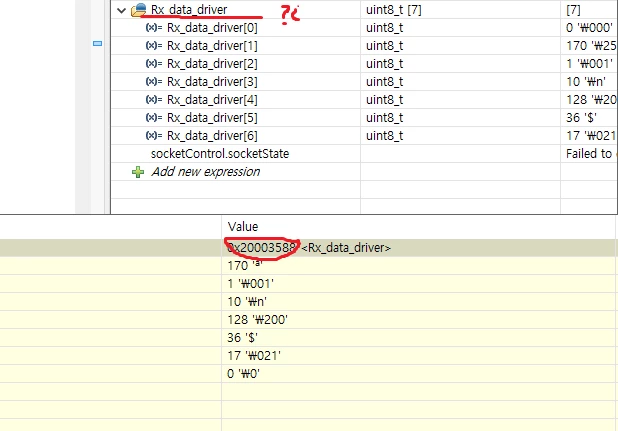This screenshot has width=618, height=431.
Task: Click variable icon beside Rx_data_driver[0]
Action: (154, 28)
